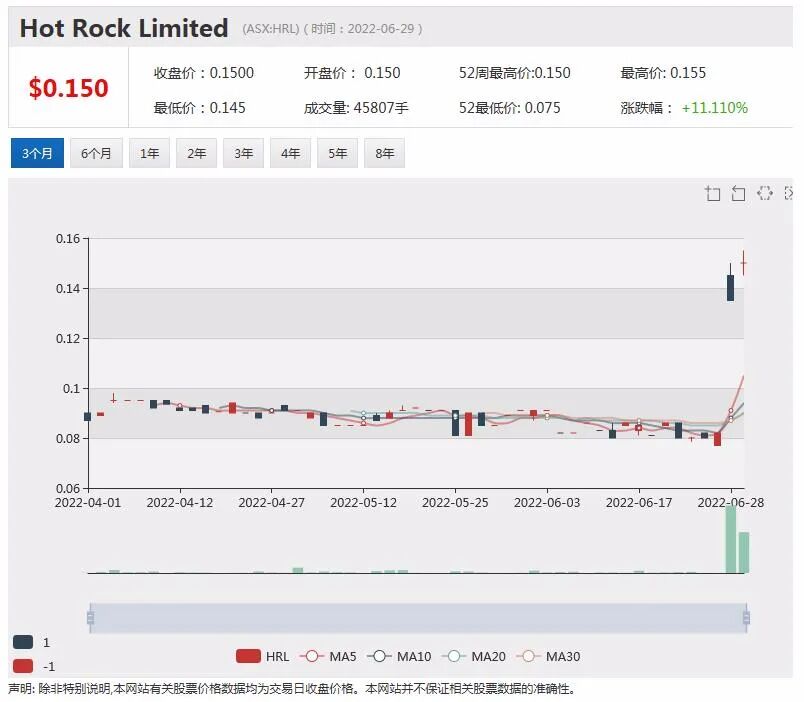Open the 4年 range view
The image size is (804, 702).
291,153
